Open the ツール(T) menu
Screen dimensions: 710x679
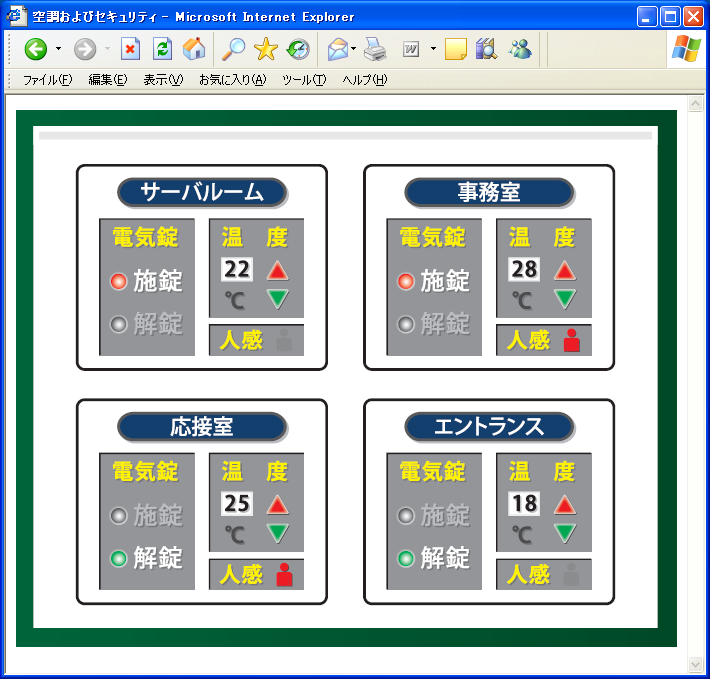click(x=304, y=80)
